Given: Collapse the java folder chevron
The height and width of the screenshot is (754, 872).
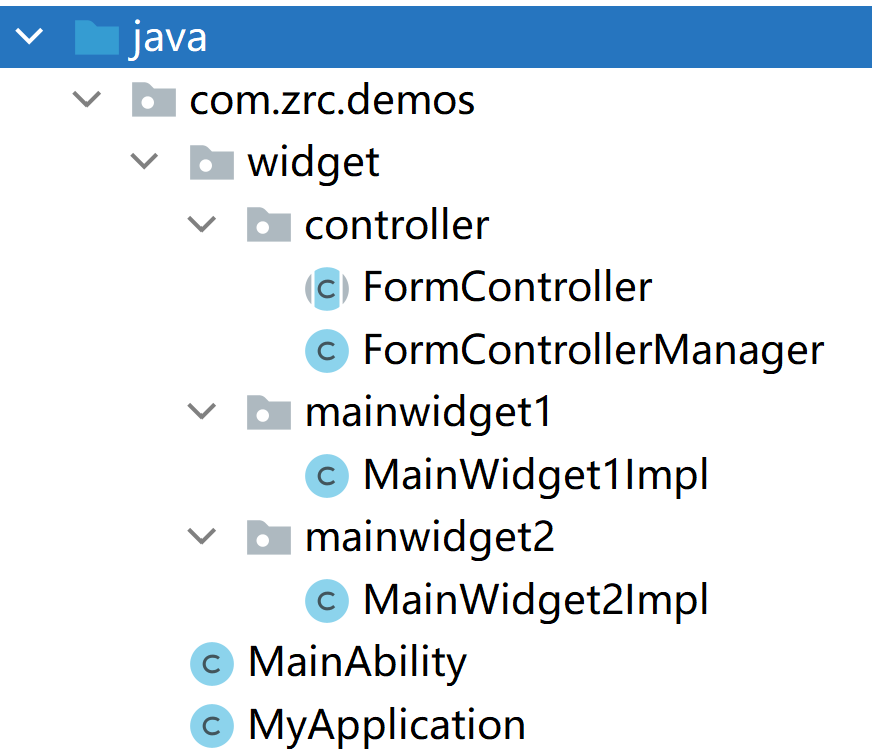Looking at the screenshot, I should tap(30, 37).
